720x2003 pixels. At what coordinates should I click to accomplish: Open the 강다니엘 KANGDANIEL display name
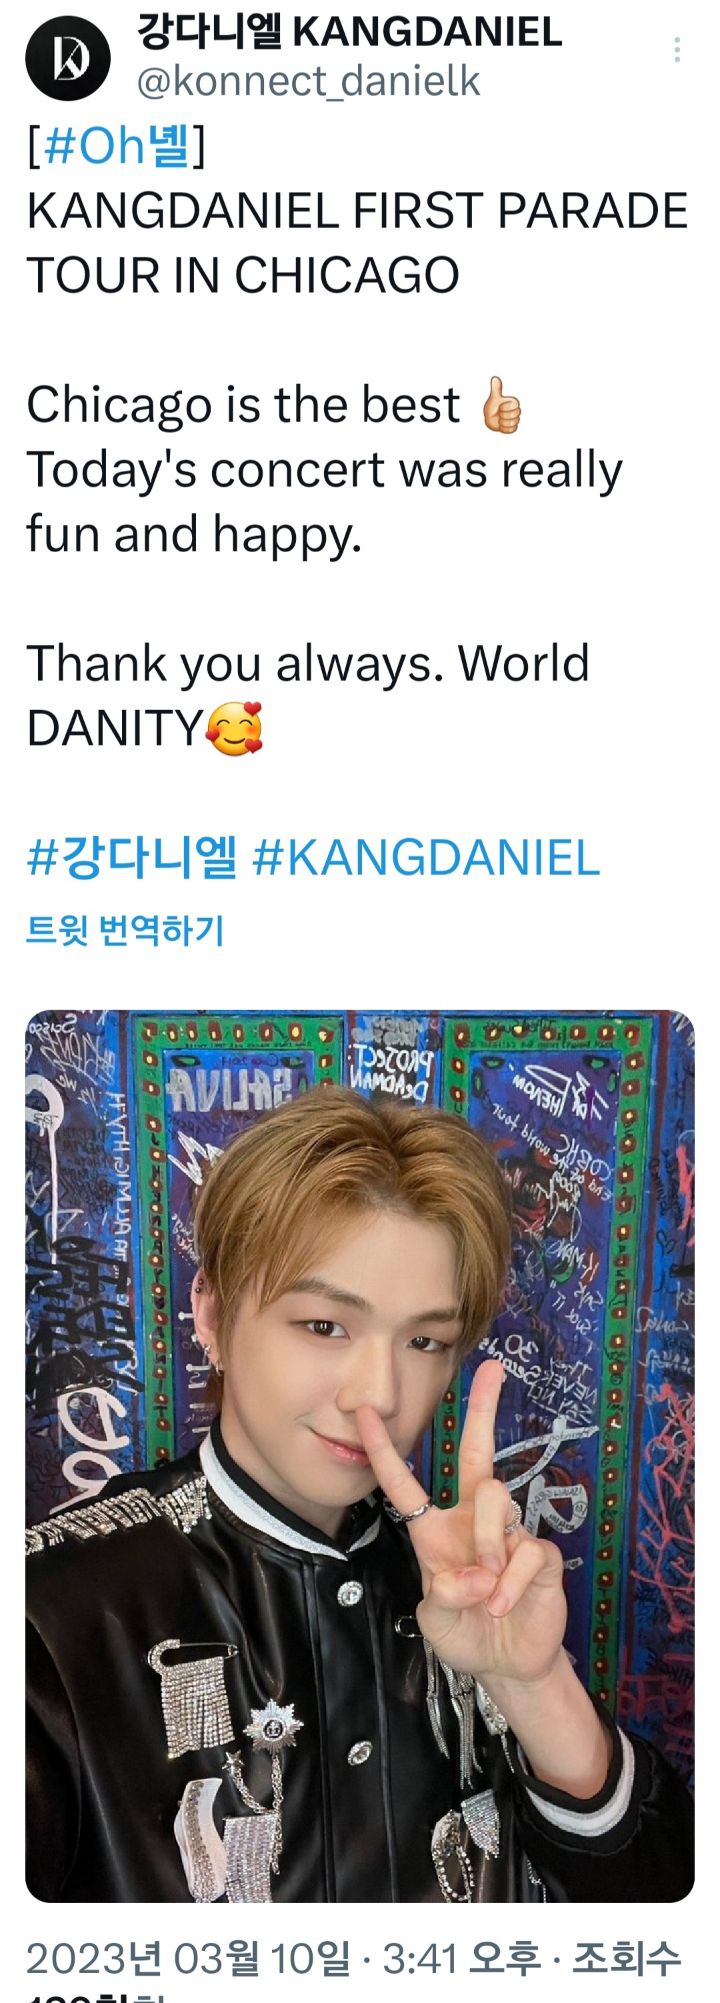(x=348, y=33)
